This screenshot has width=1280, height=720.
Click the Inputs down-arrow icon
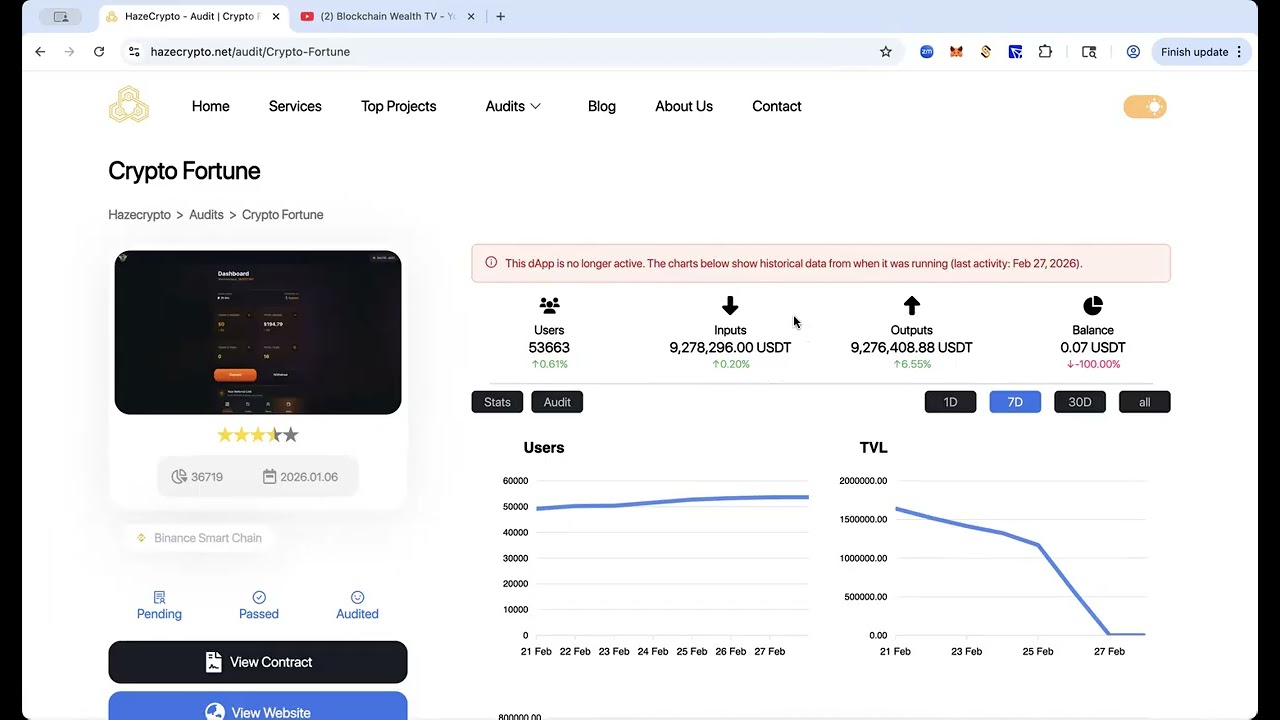(730, 305)
